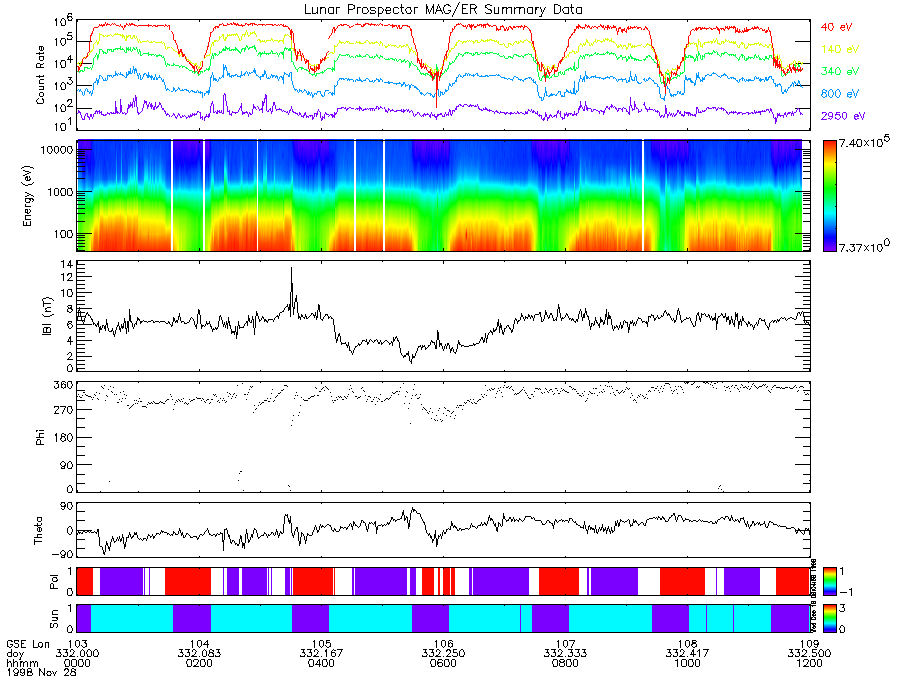This screenshot has height=700, width=900.
Task: Click the '-90' tick on the Theta axis
Action: click(x=62, y=554)
